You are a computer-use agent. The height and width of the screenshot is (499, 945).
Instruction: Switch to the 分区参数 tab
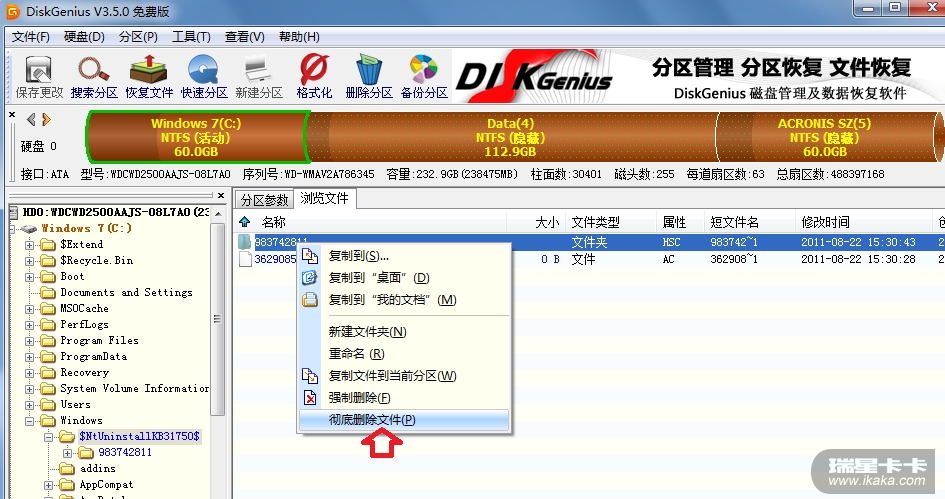point(264,199)
